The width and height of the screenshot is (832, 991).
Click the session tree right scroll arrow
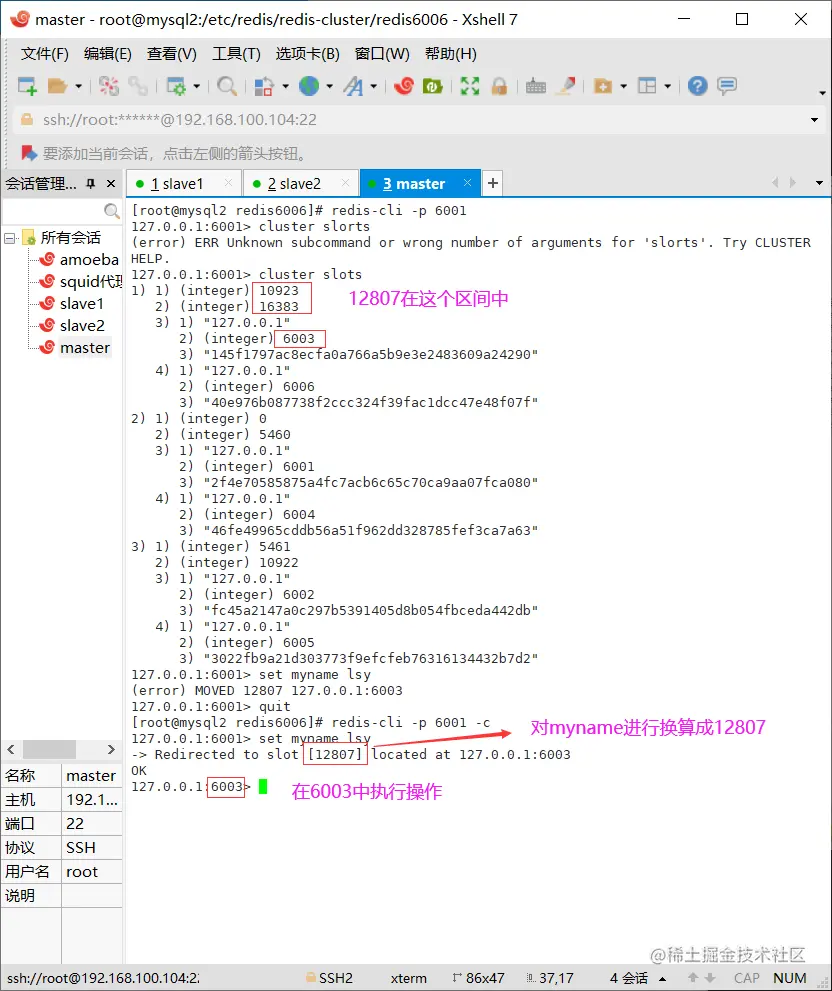coord(111,750)
